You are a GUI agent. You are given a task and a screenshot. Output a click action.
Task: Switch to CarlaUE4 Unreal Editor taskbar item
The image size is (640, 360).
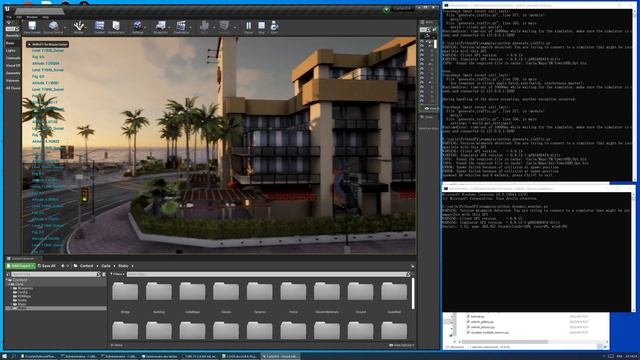tap(280, 356)
